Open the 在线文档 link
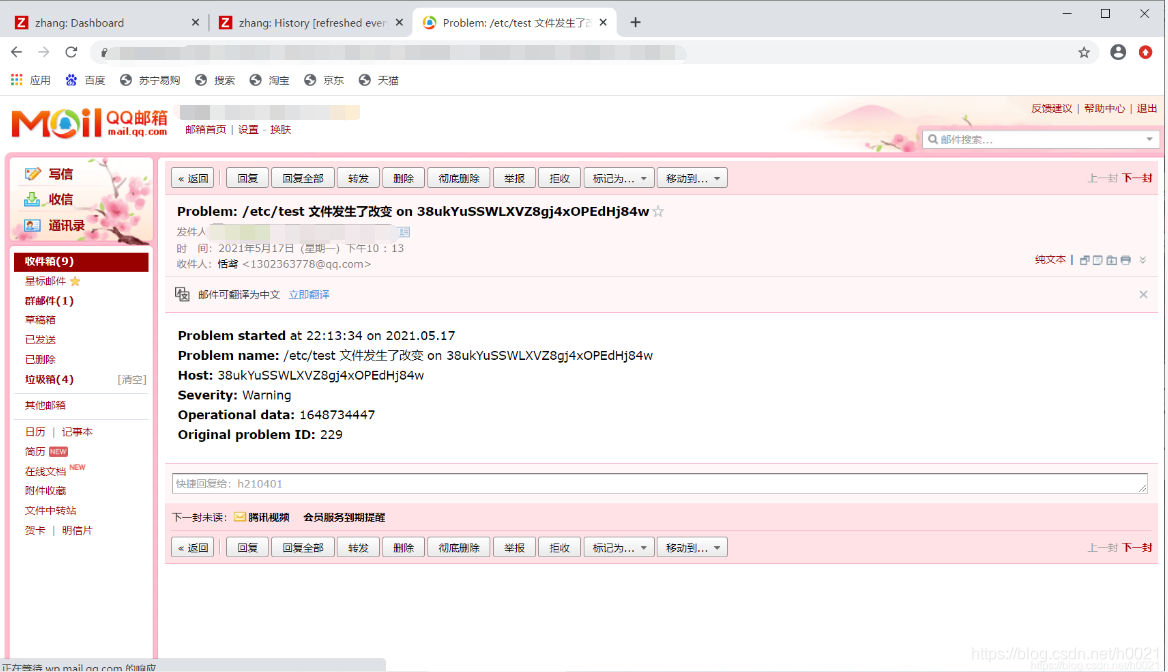The height and width of the screenshot is (672, 1168). pos(45,471)
